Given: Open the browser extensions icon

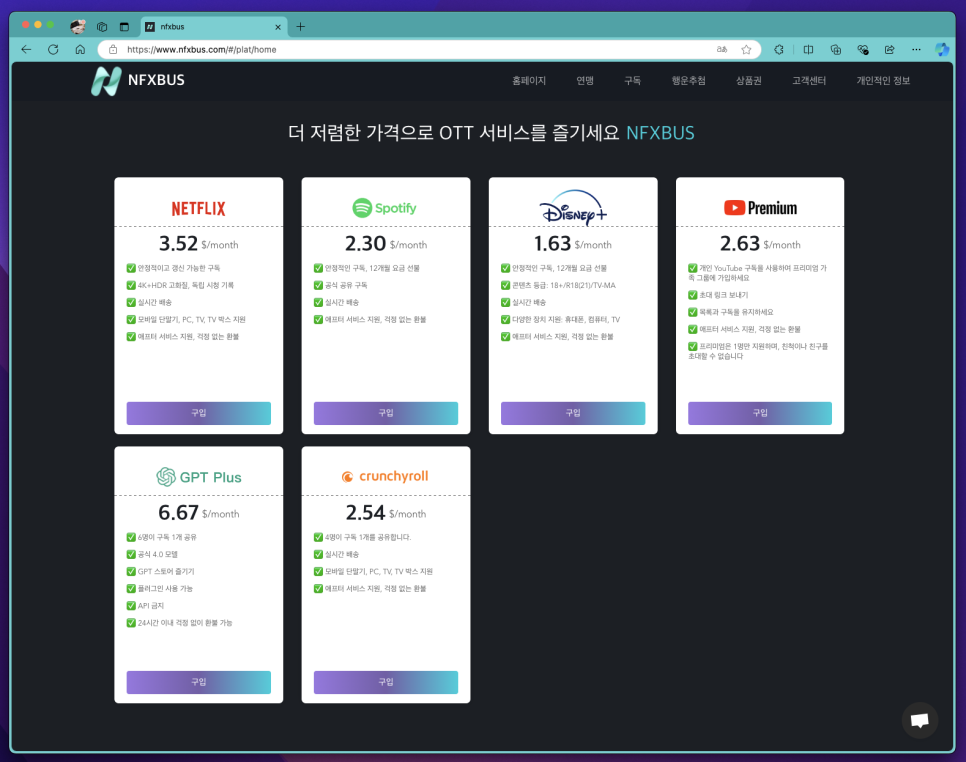Looking at the screenshot, I should click(x=779, y=49).
